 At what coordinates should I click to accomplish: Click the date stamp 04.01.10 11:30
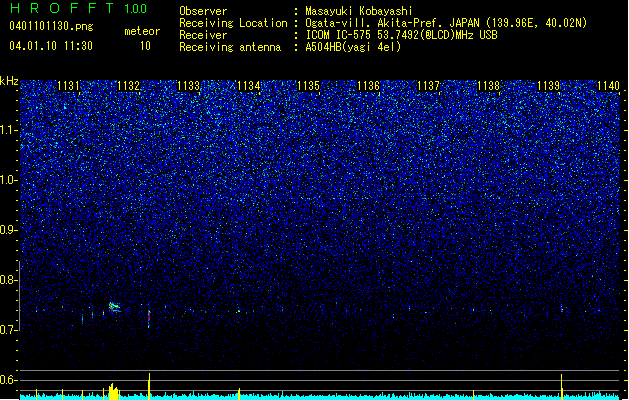[51, 46]
